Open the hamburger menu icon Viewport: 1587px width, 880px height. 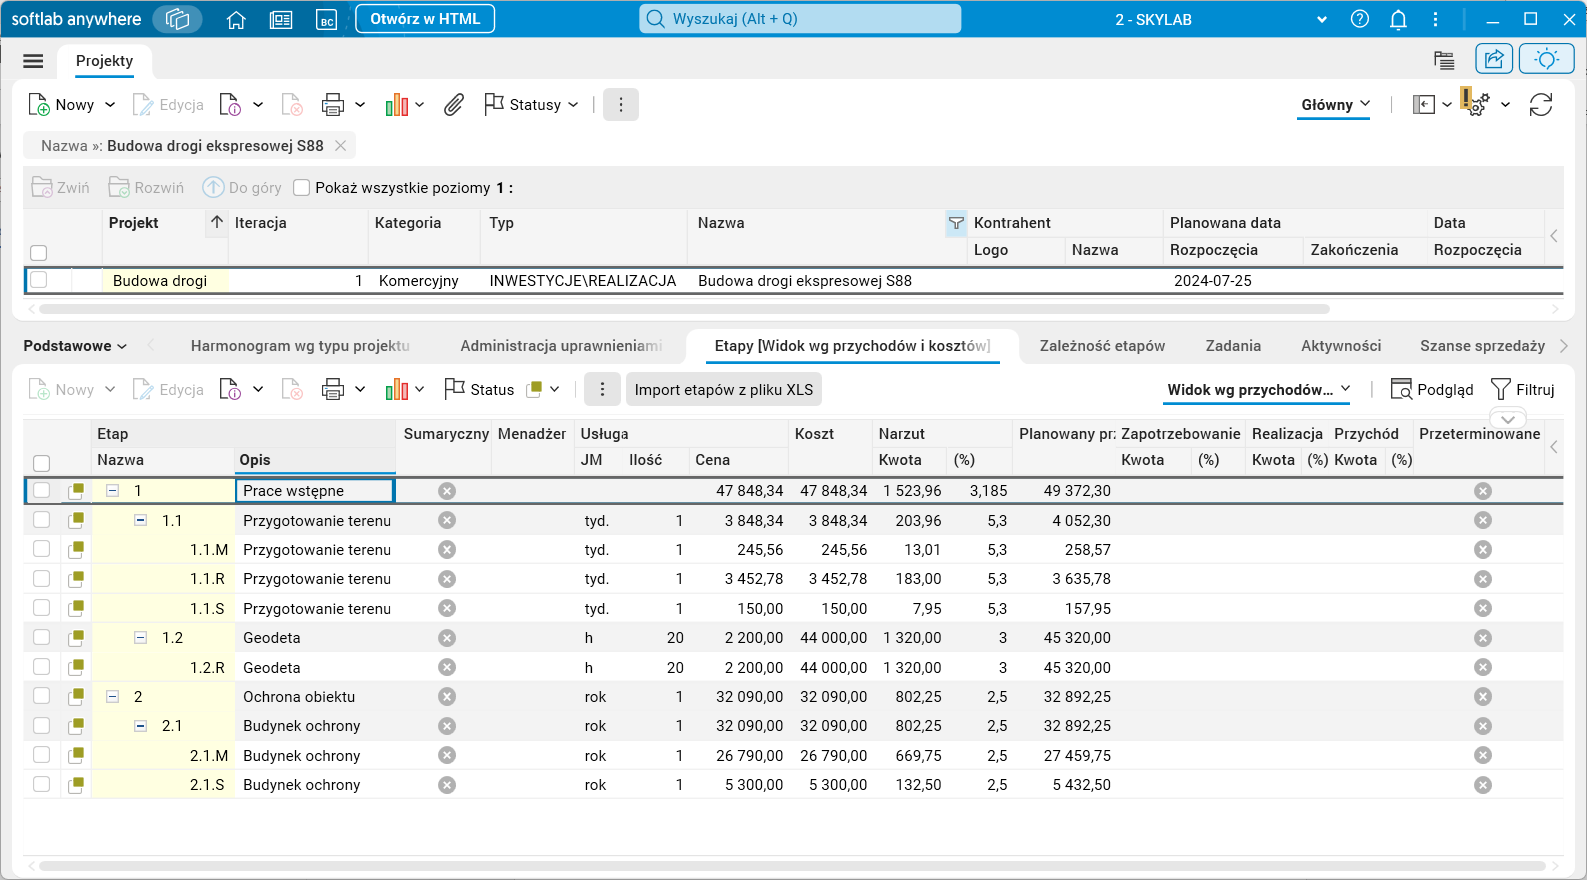(33, 61)
